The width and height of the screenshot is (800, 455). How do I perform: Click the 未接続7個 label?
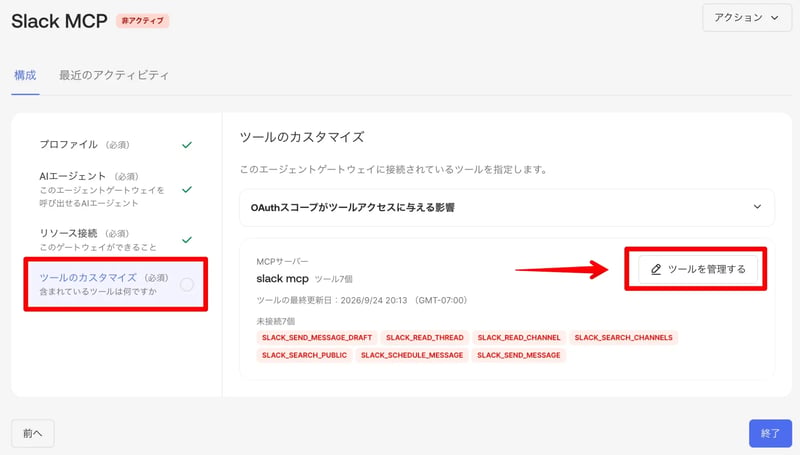(276, 321)
